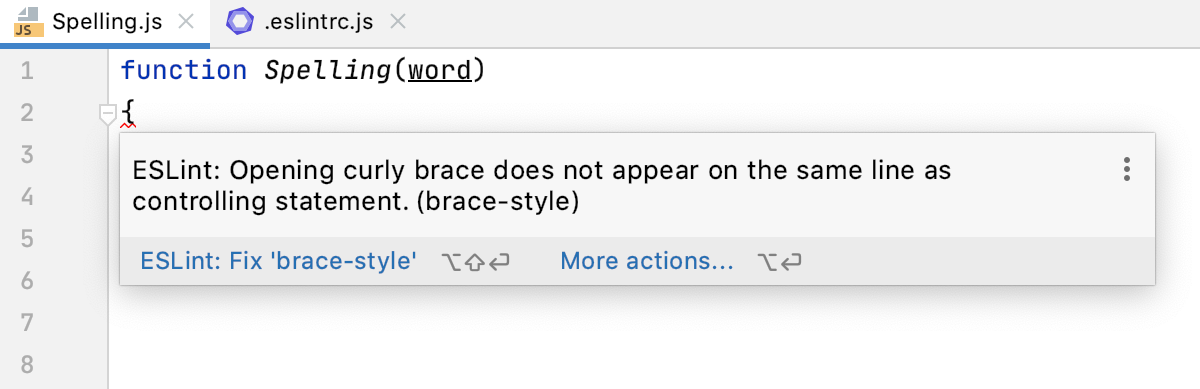This screenshot has height=389, width=1200.
Task: Close the .eslintrc.js tab
Action: [397, 22]
